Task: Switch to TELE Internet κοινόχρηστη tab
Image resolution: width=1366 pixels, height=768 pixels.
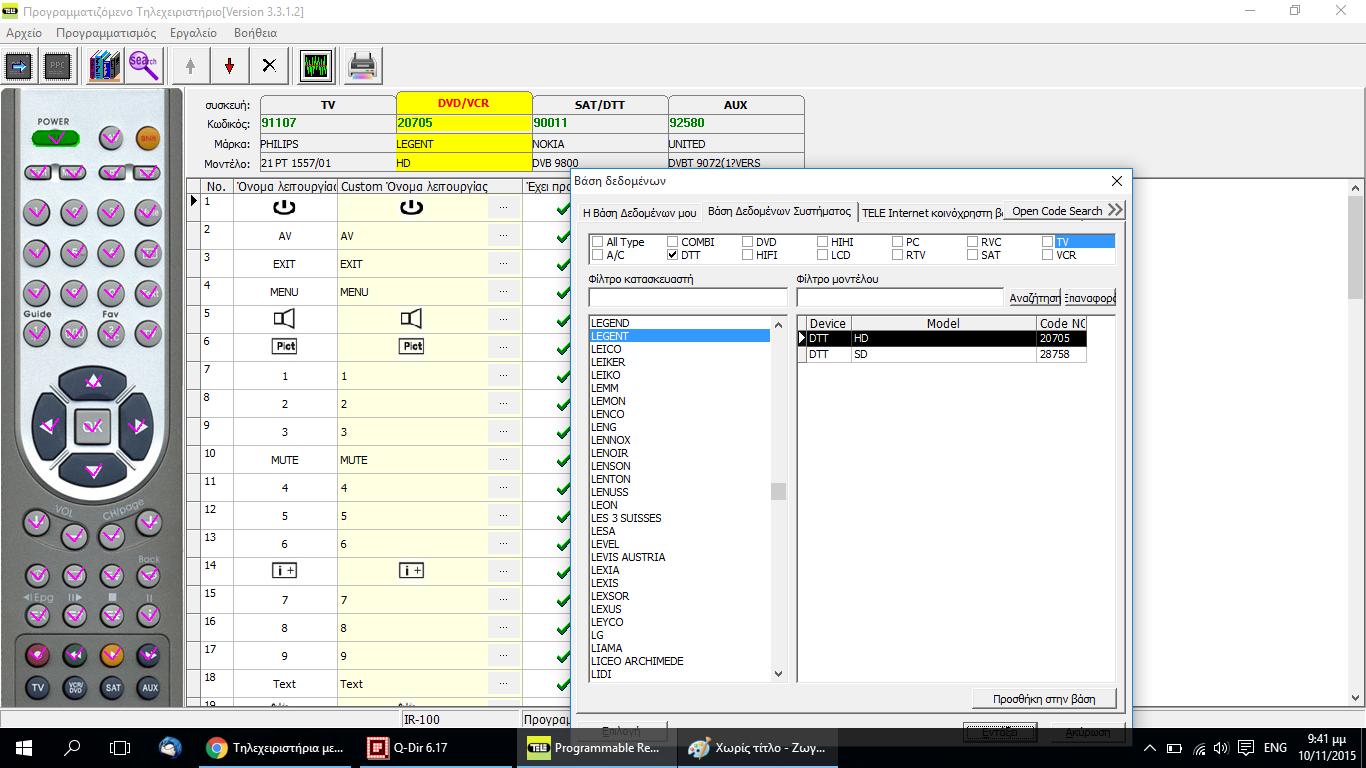Action: tap(930, 212)
